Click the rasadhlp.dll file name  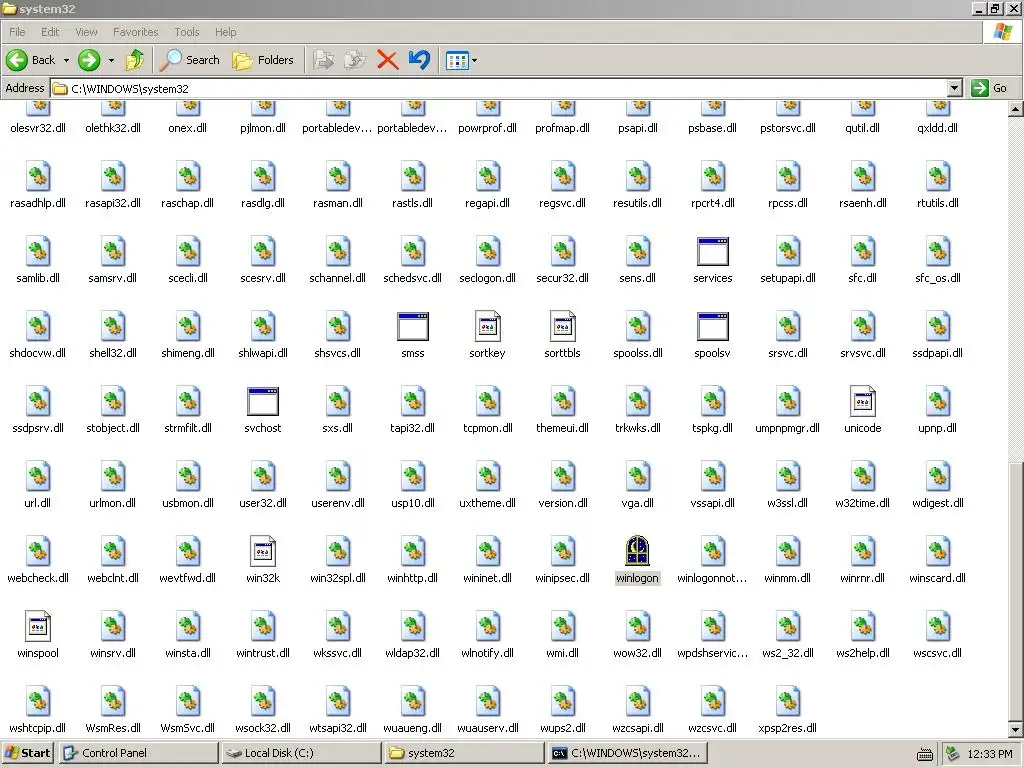[38, 203]
